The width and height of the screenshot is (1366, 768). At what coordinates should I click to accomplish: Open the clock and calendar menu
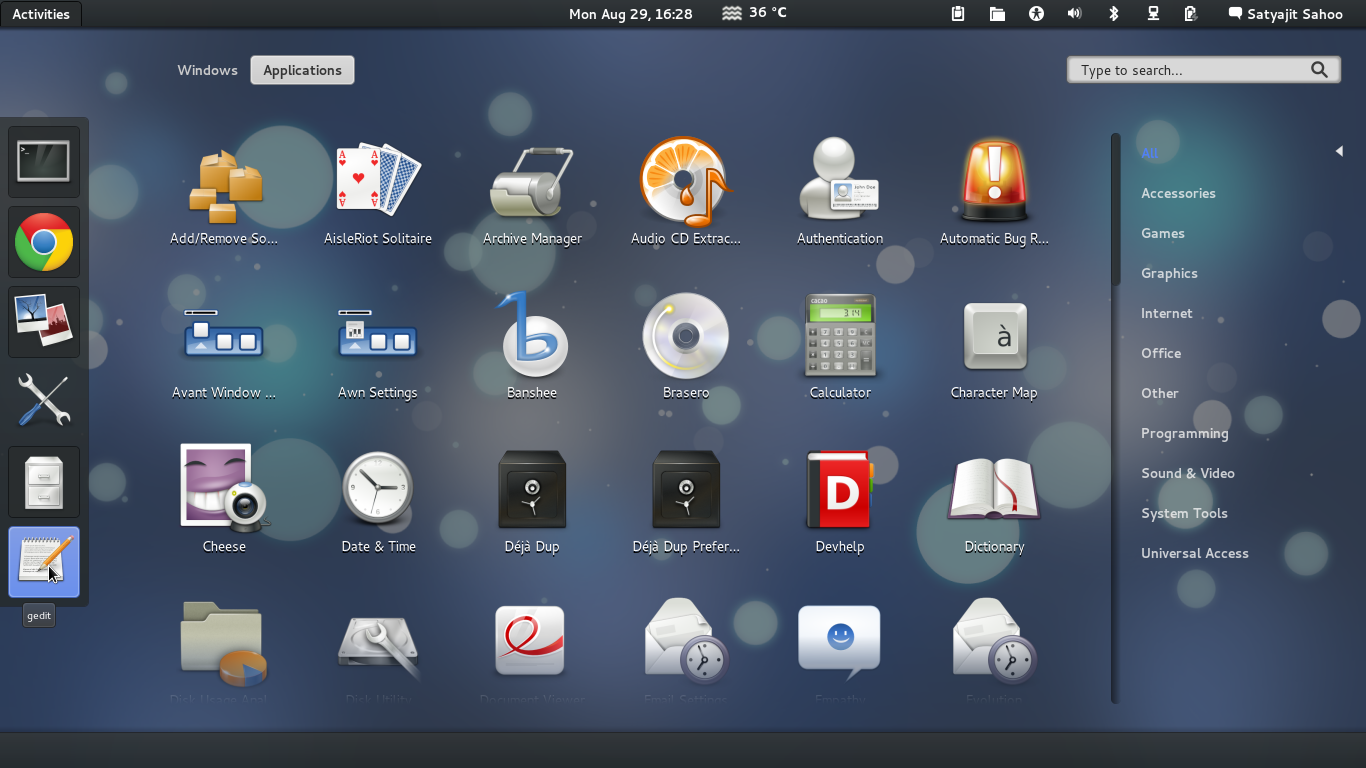[x=630, y=14]
